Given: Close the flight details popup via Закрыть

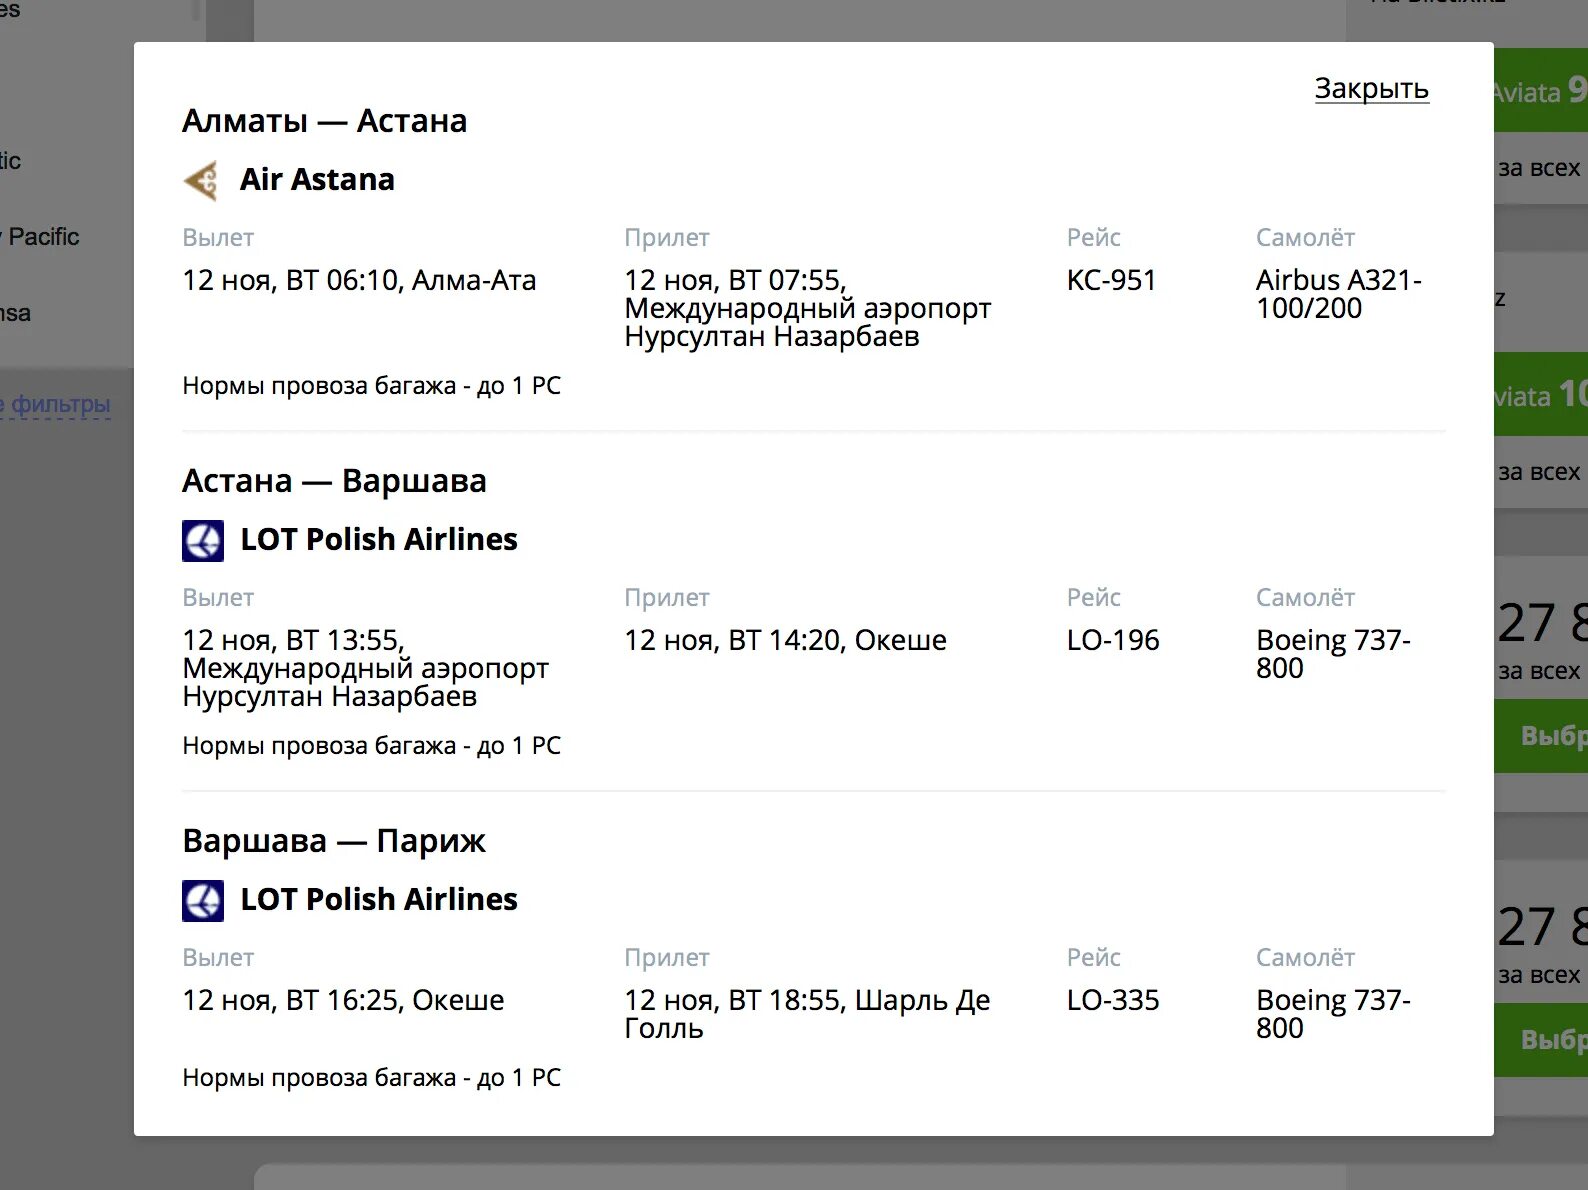Looking at the screenshot, I should 1371,89.
